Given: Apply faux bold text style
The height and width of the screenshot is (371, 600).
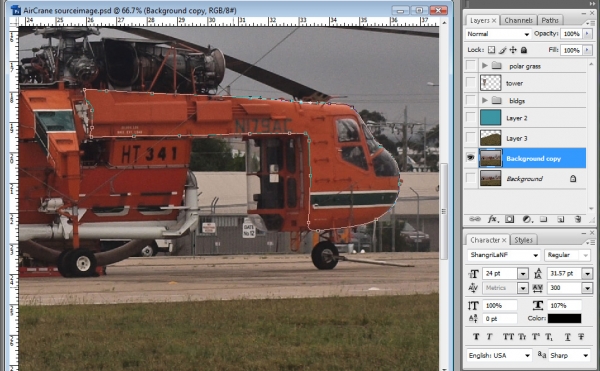Looking at the screenshot, I should [476, 337].
